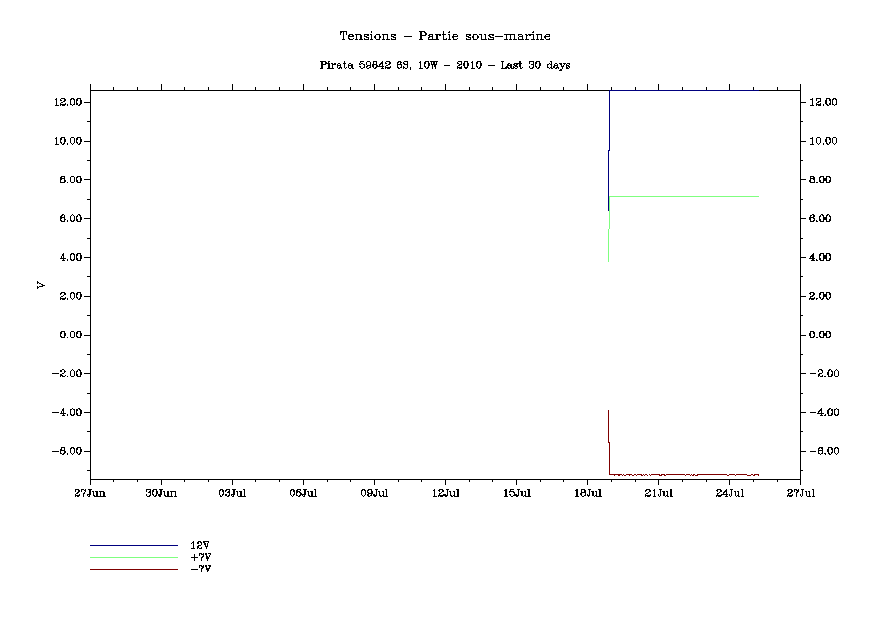Image resolution: width=891 pixels, height=630 pixels.
Task: Select the -7V legend label
Action: tap(200, 569)
